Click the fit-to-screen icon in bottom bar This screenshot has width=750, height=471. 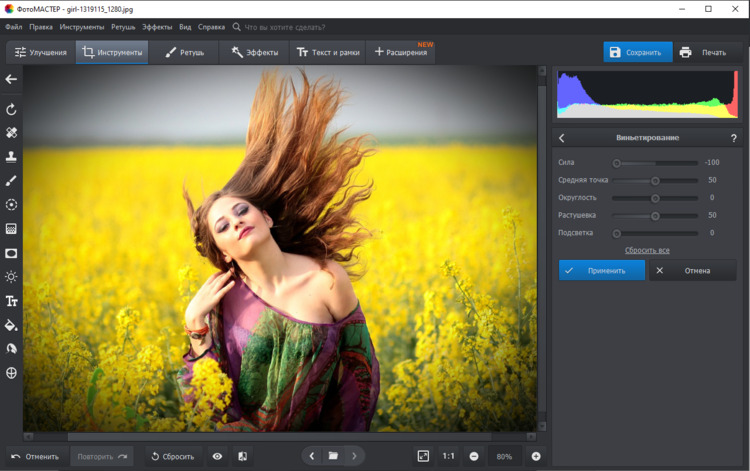pyautogui.click(x=423, y=456)
